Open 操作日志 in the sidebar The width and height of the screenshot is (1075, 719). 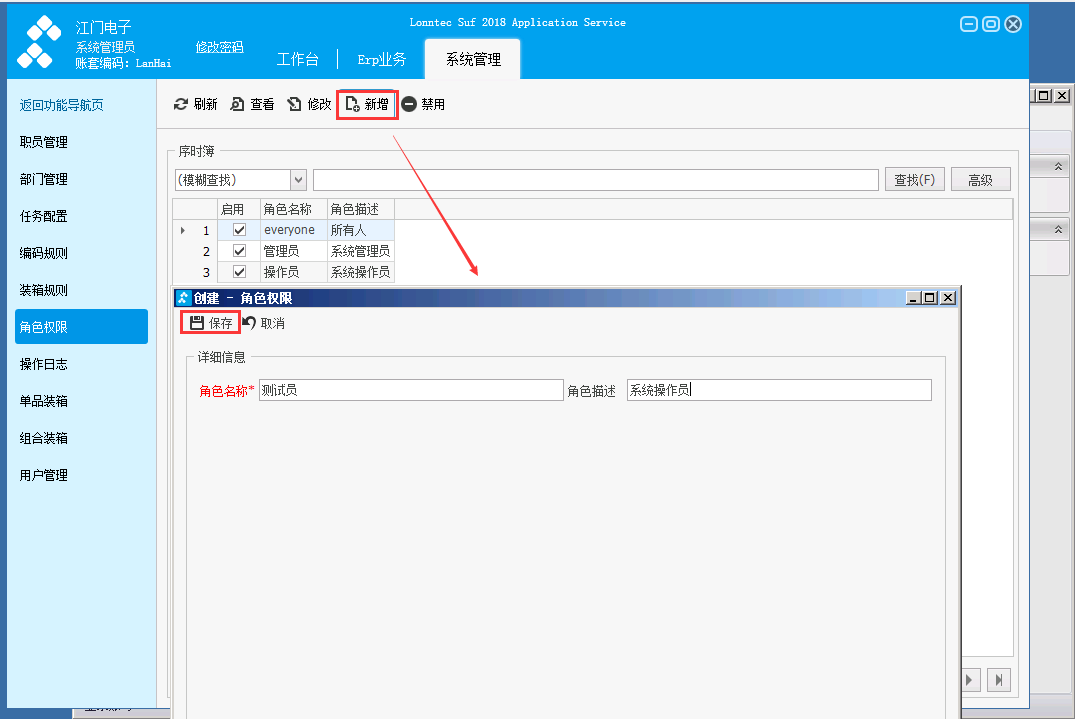[x=44, y=364]
